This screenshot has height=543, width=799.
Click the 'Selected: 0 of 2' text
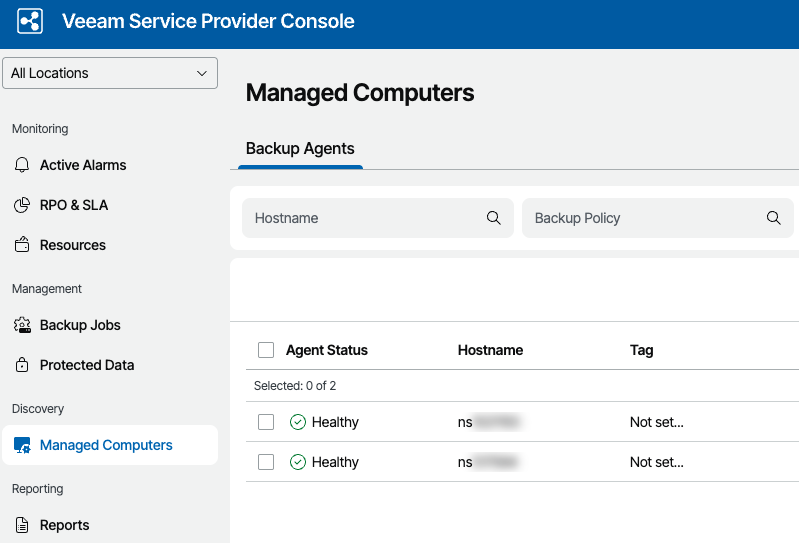(x=295, y=386)
